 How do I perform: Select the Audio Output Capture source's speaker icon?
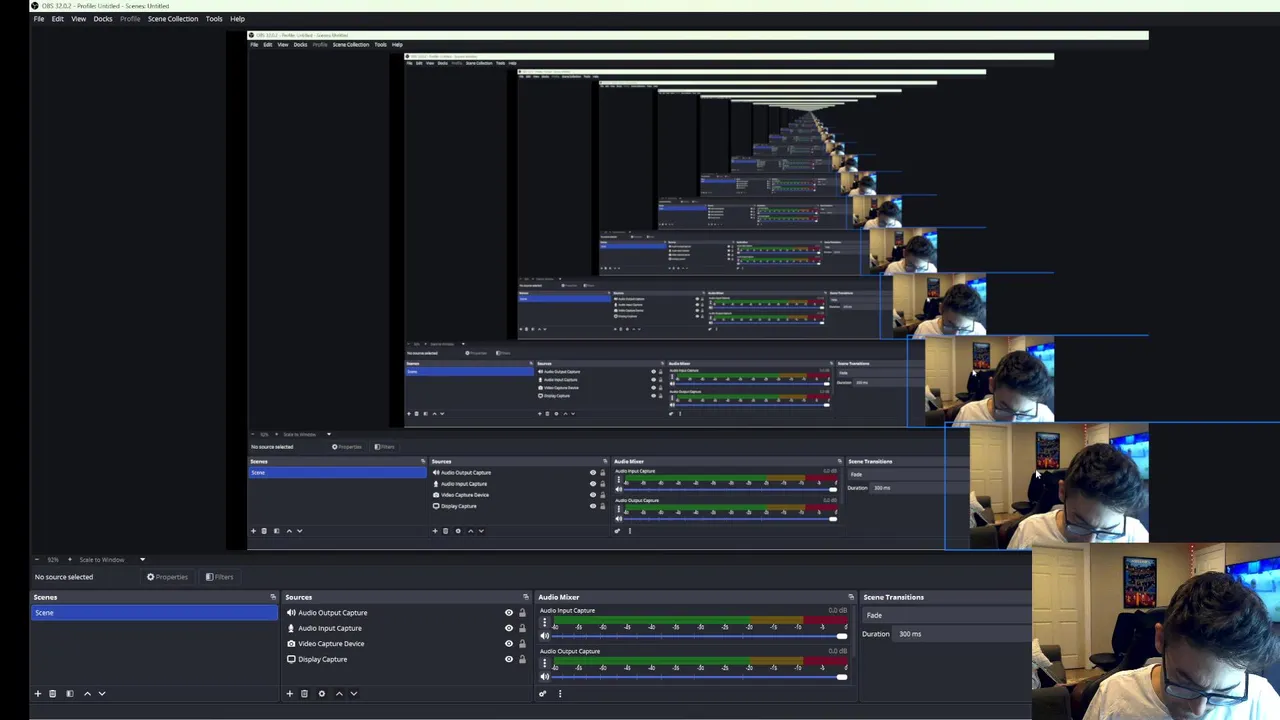tap(291, 613)
